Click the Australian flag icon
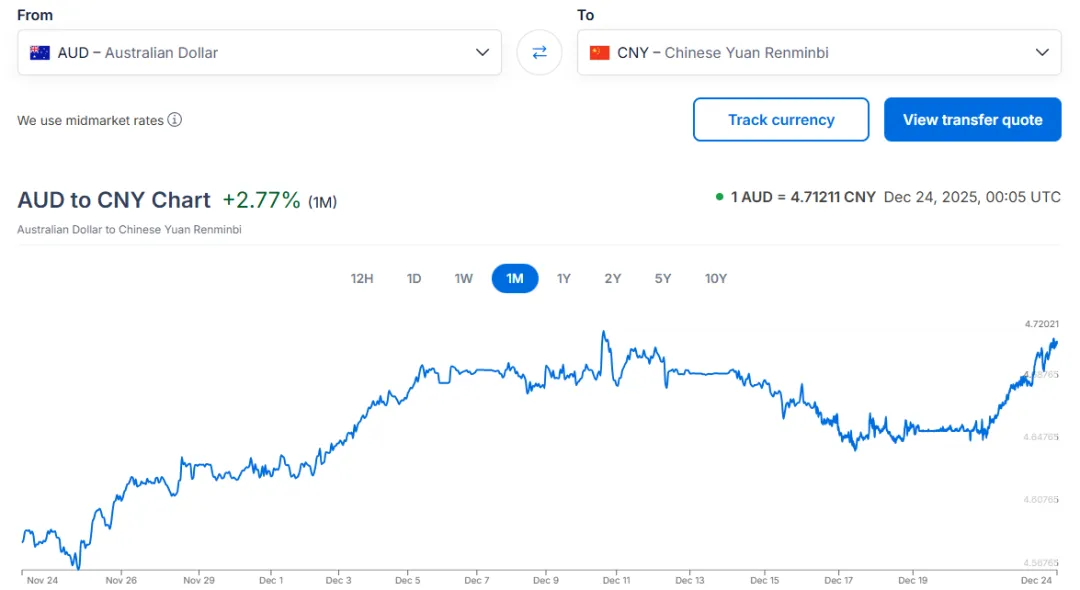 [x=40, y=53]
